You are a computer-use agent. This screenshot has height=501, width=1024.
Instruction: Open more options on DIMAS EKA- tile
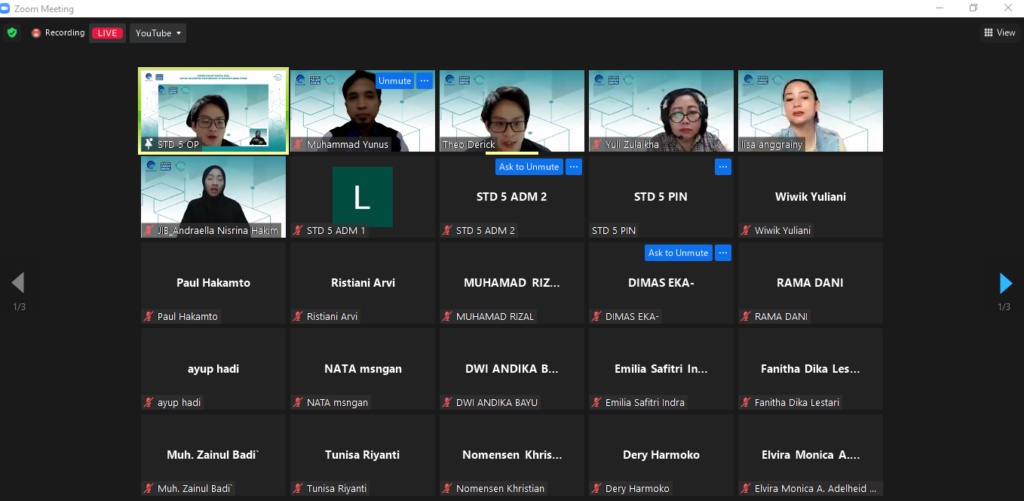point(722,253)
